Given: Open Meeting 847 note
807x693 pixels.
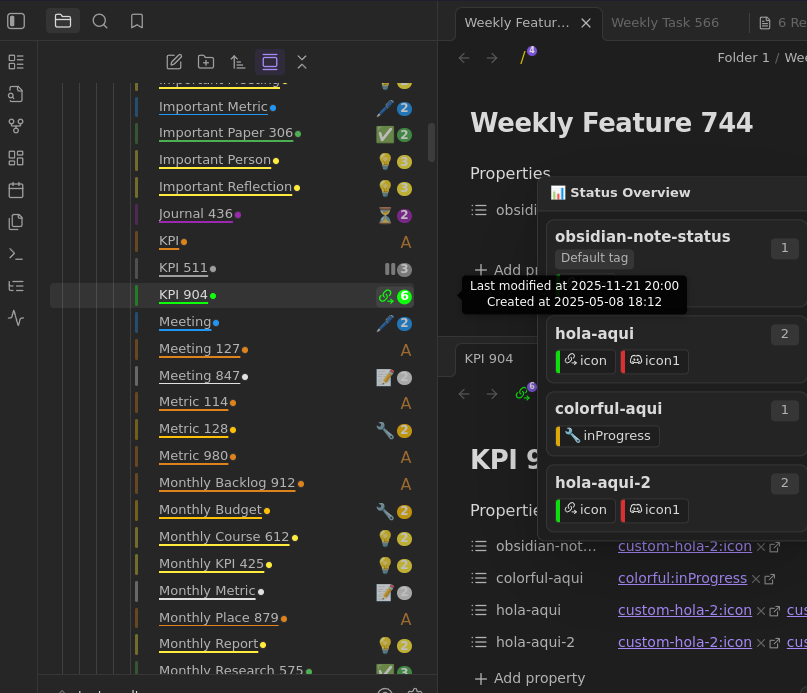Looking at the screenshot, I should 199,376.
